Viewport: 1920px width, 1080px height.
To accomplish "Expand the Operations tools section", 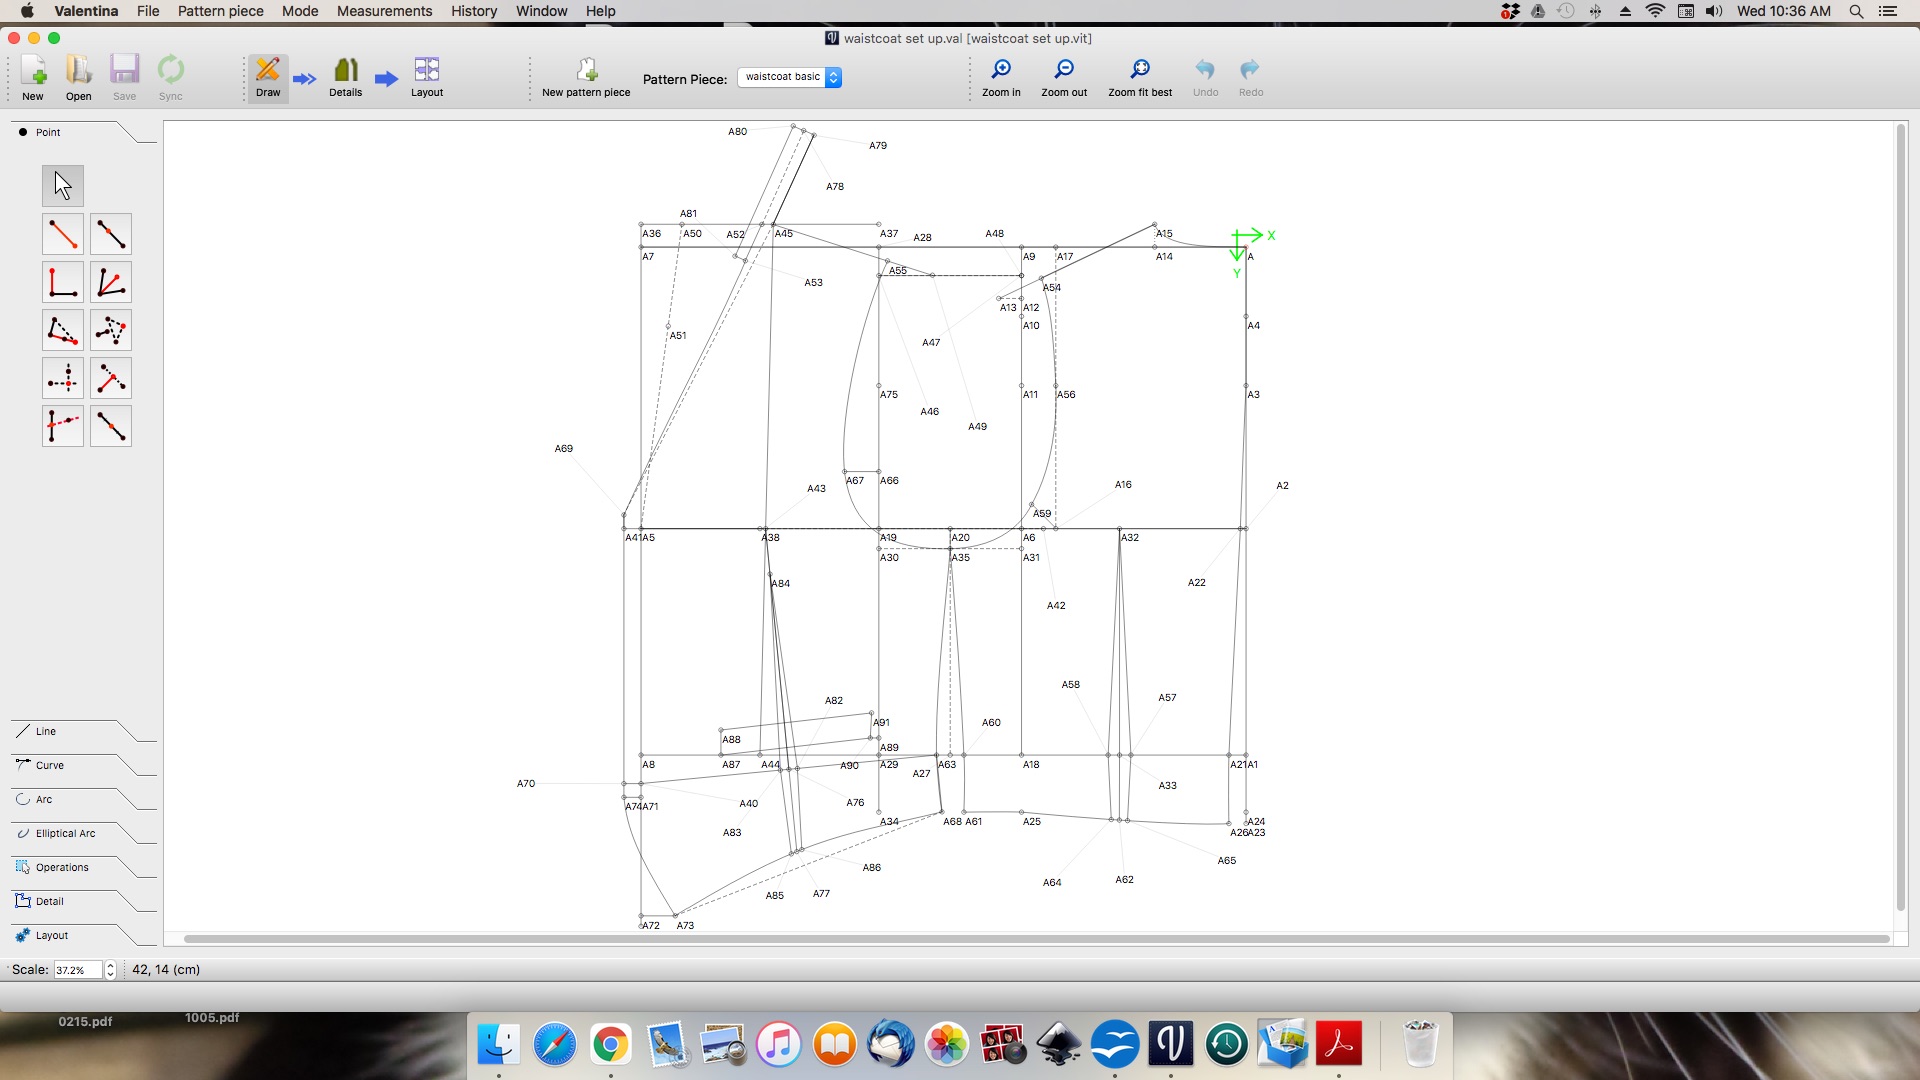I will pos(84,867).
